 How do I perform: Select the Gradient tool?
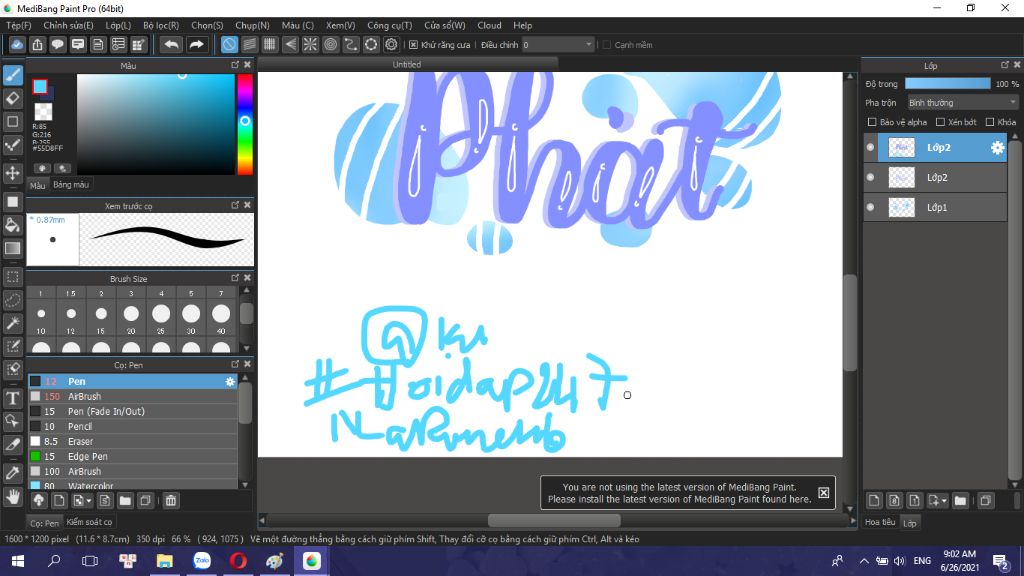pos(12,248)
